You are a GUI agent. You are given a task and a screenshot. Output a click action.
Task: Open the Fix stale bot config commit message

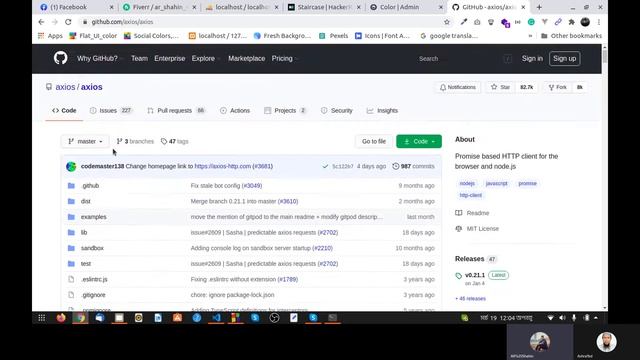(x=215, y=186)
